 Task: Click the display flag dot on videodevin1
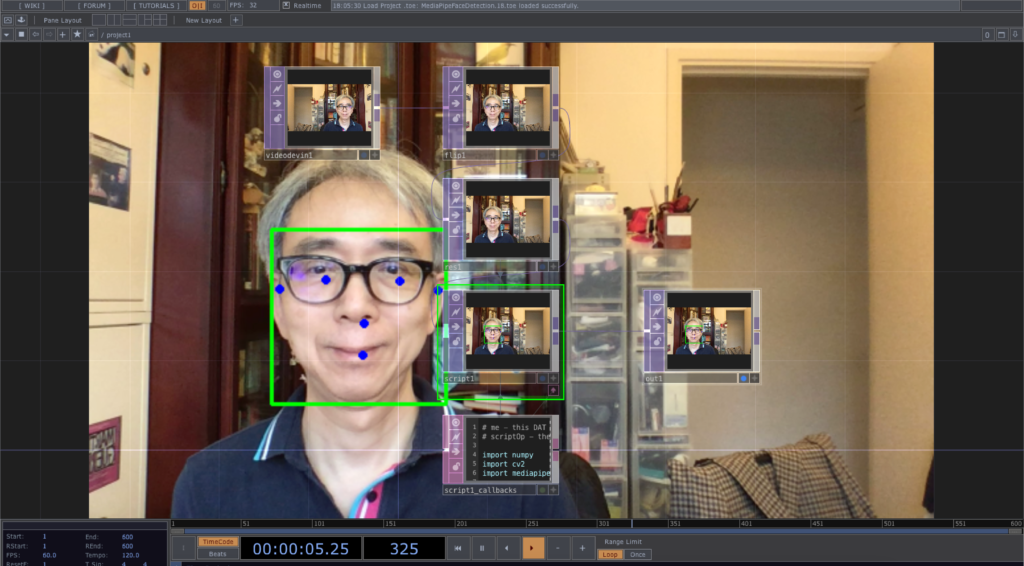(x=364, y=155)
